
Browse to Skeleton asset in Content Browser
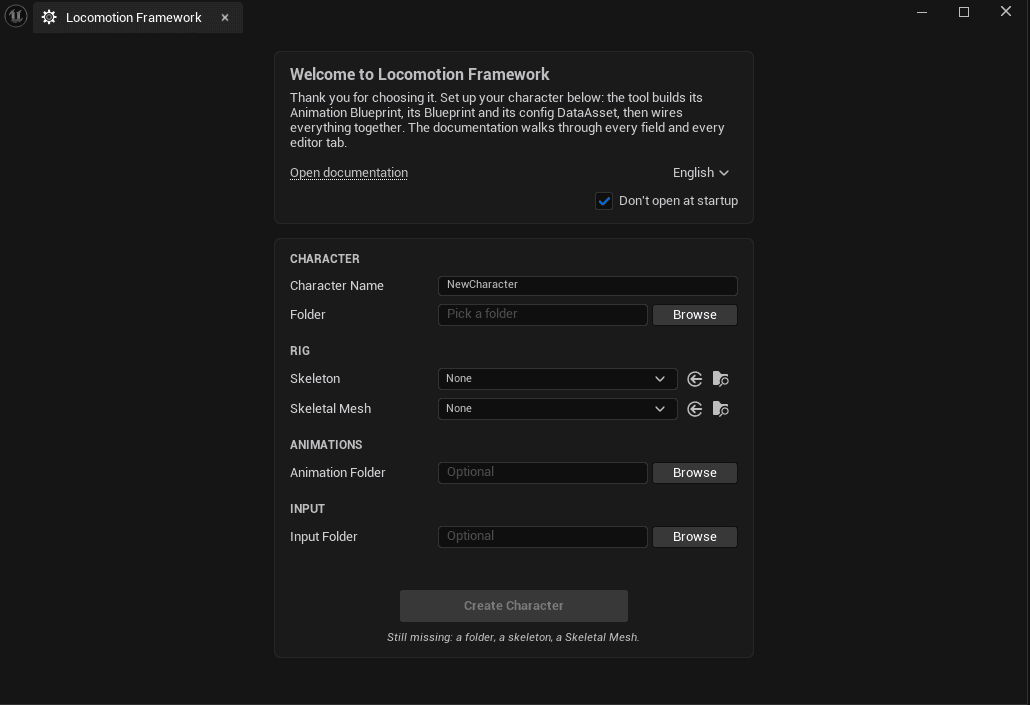click(x=721, y=379)
